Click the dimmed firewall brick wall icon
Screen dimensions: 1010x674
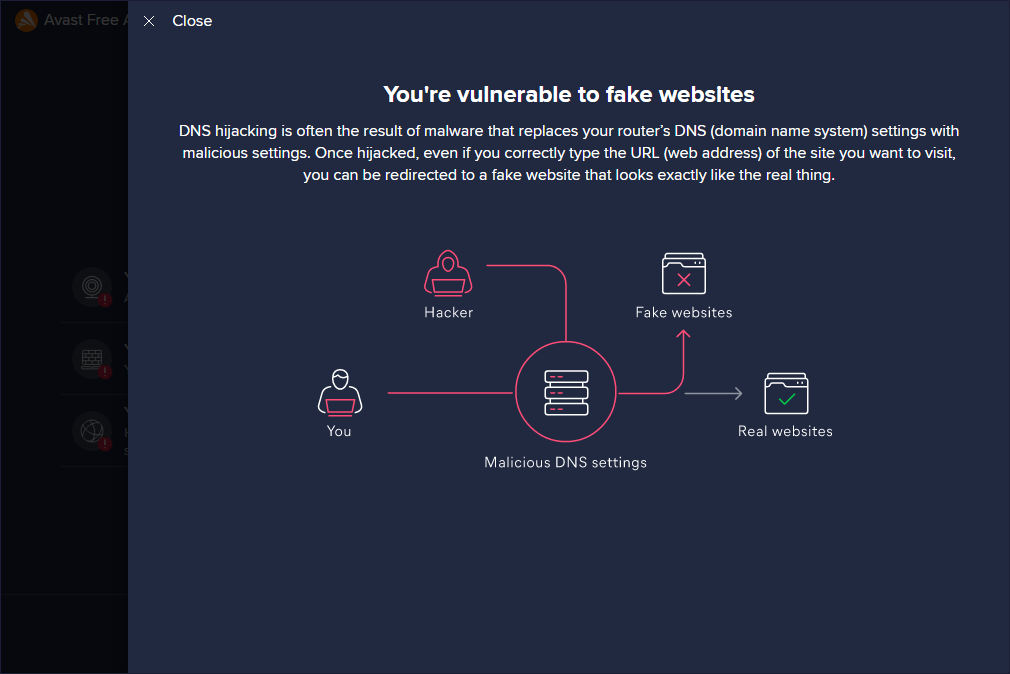(92, 358)
